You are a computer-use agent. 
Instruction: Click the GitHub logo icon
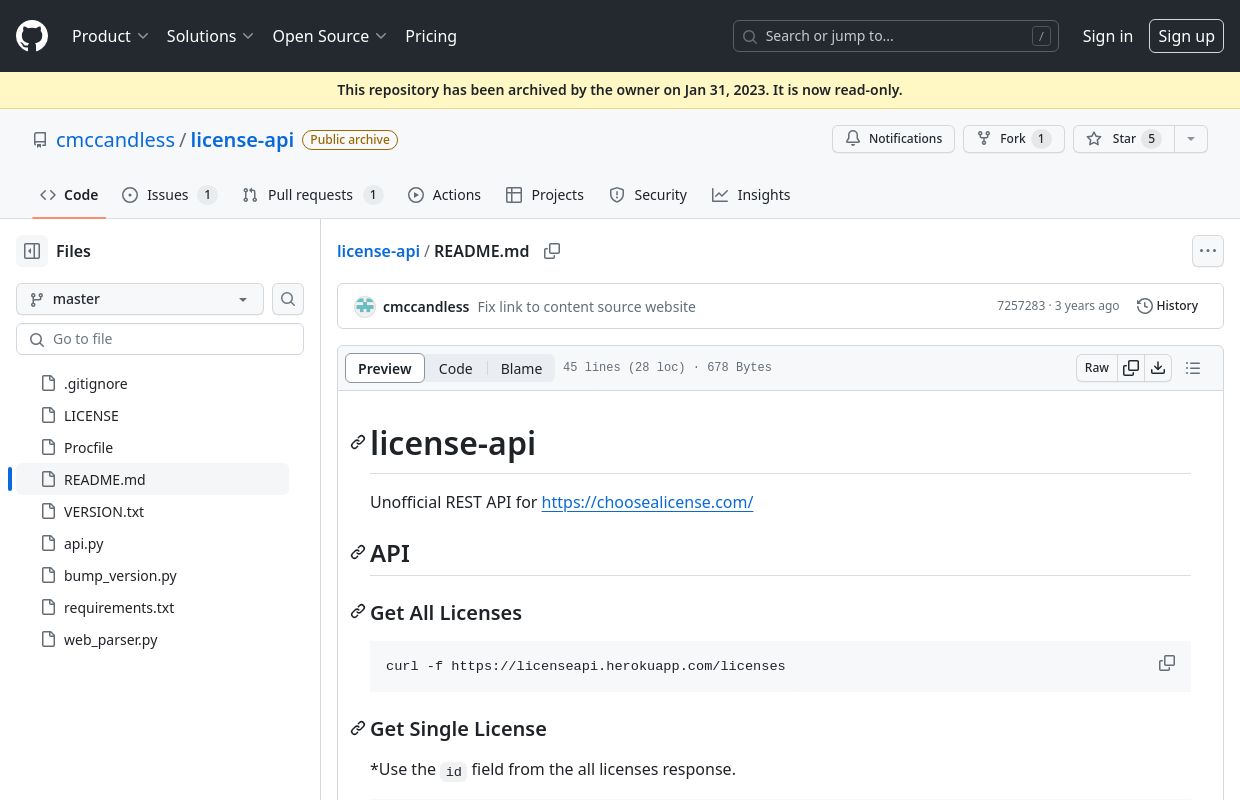[32, 36]
